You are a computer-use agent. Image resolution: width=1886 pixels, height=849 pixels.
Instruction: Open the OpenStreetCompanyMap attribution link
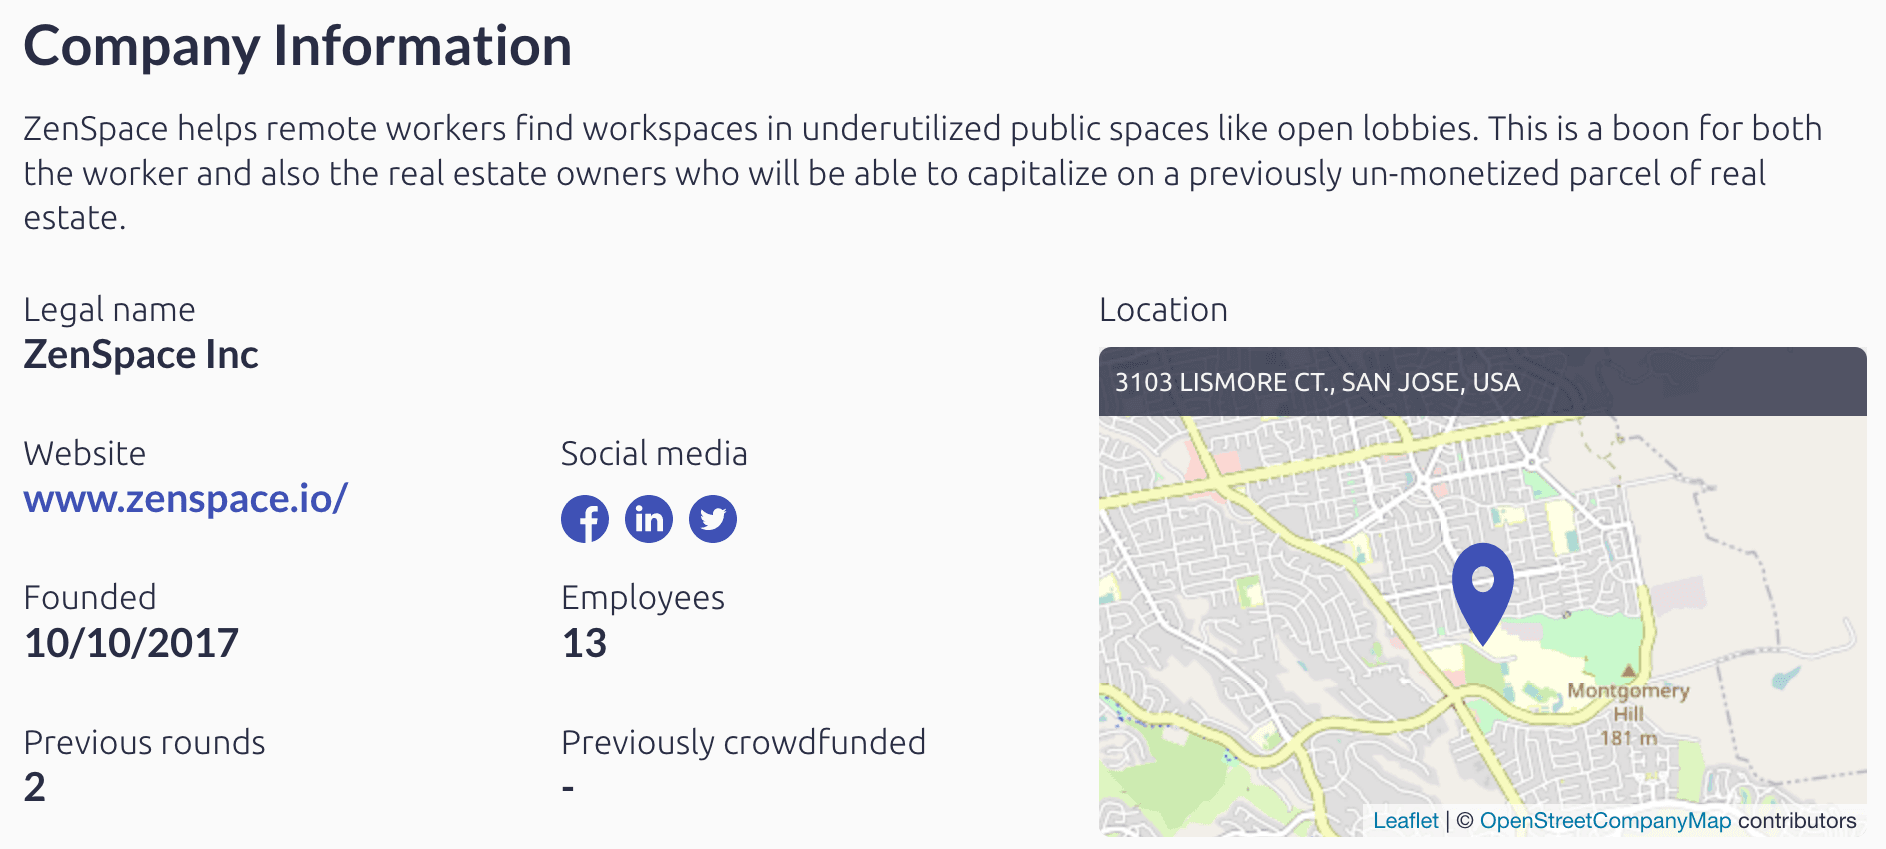(x=1605, y=821)
